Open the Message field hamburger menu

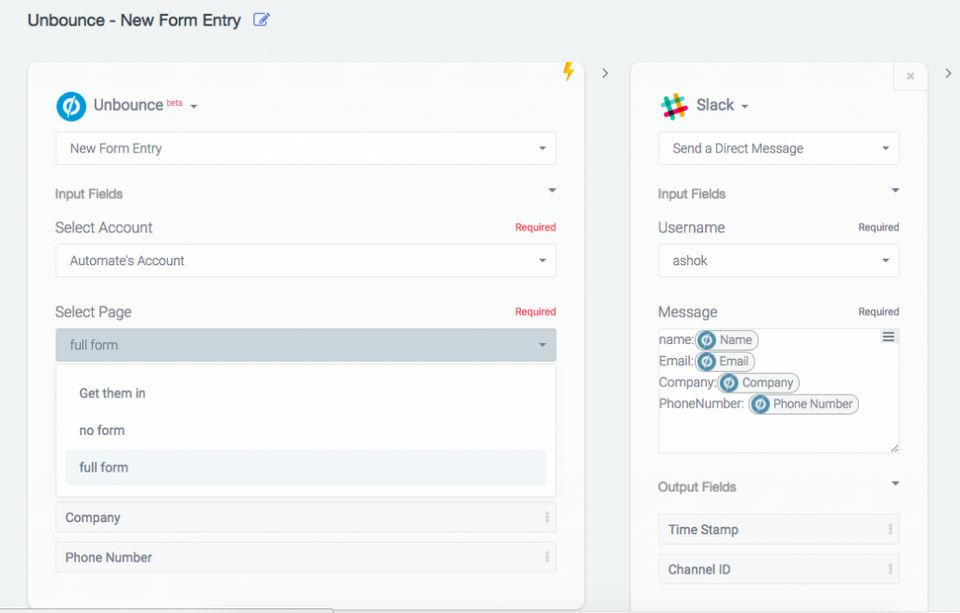pos(888,337)
